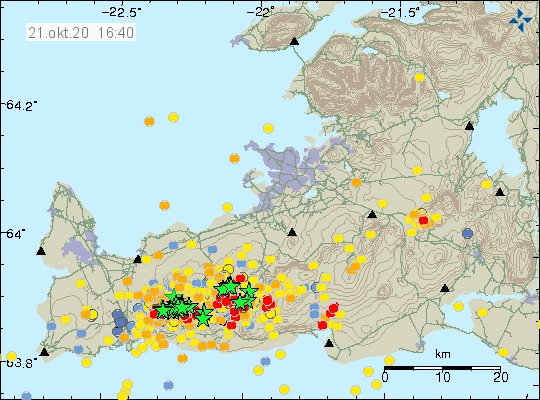The width and height of the screenshot is (540, 400).
Task: Click the 21.okt.20 16:40 timestamp label
Action: point(81,33)
